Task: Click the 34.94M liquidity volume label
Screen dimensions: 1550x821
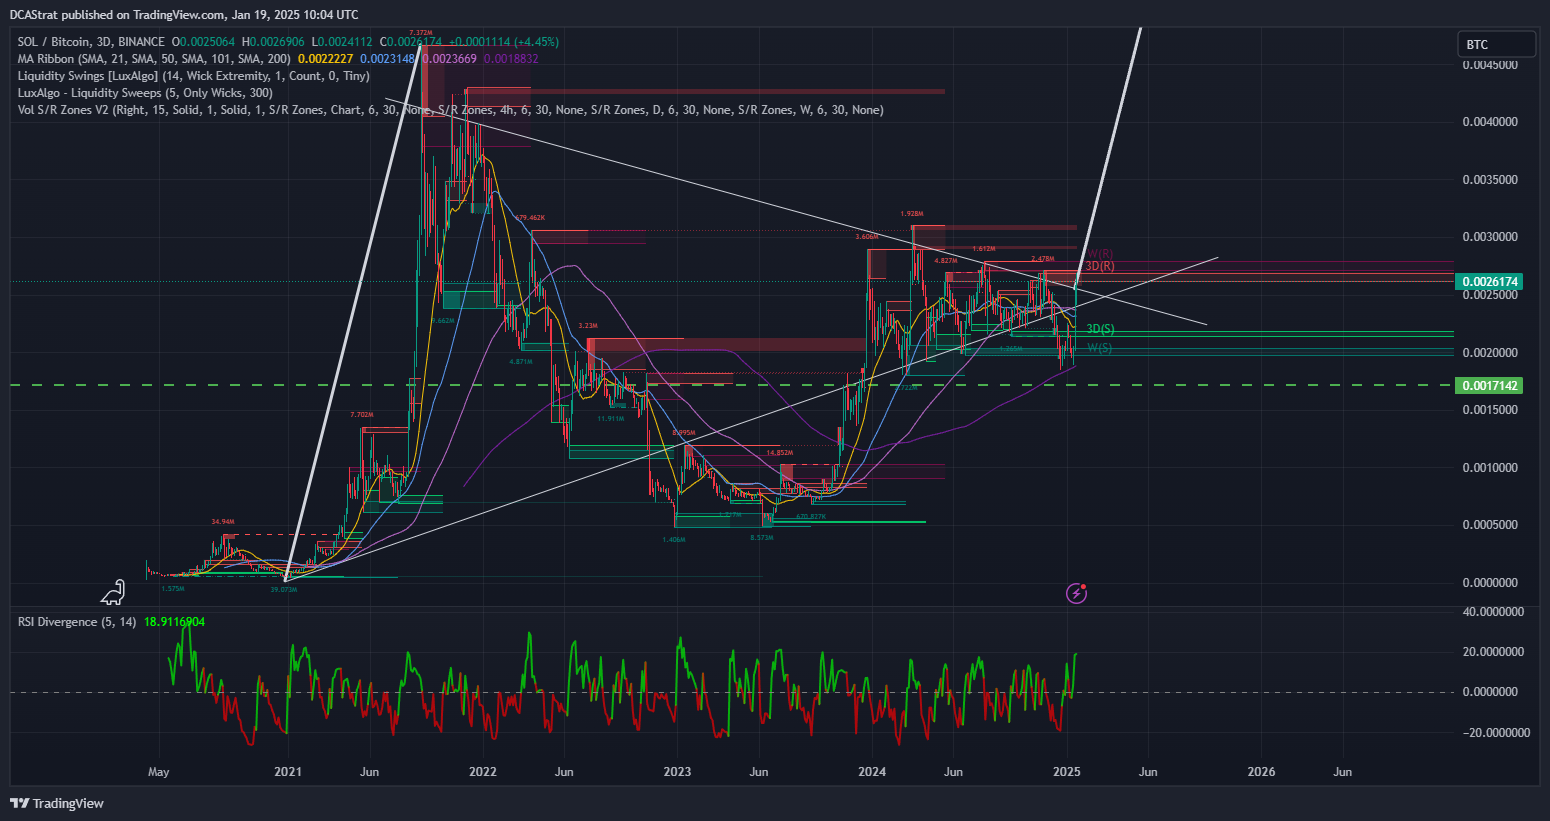Action: tap(223, 522)
